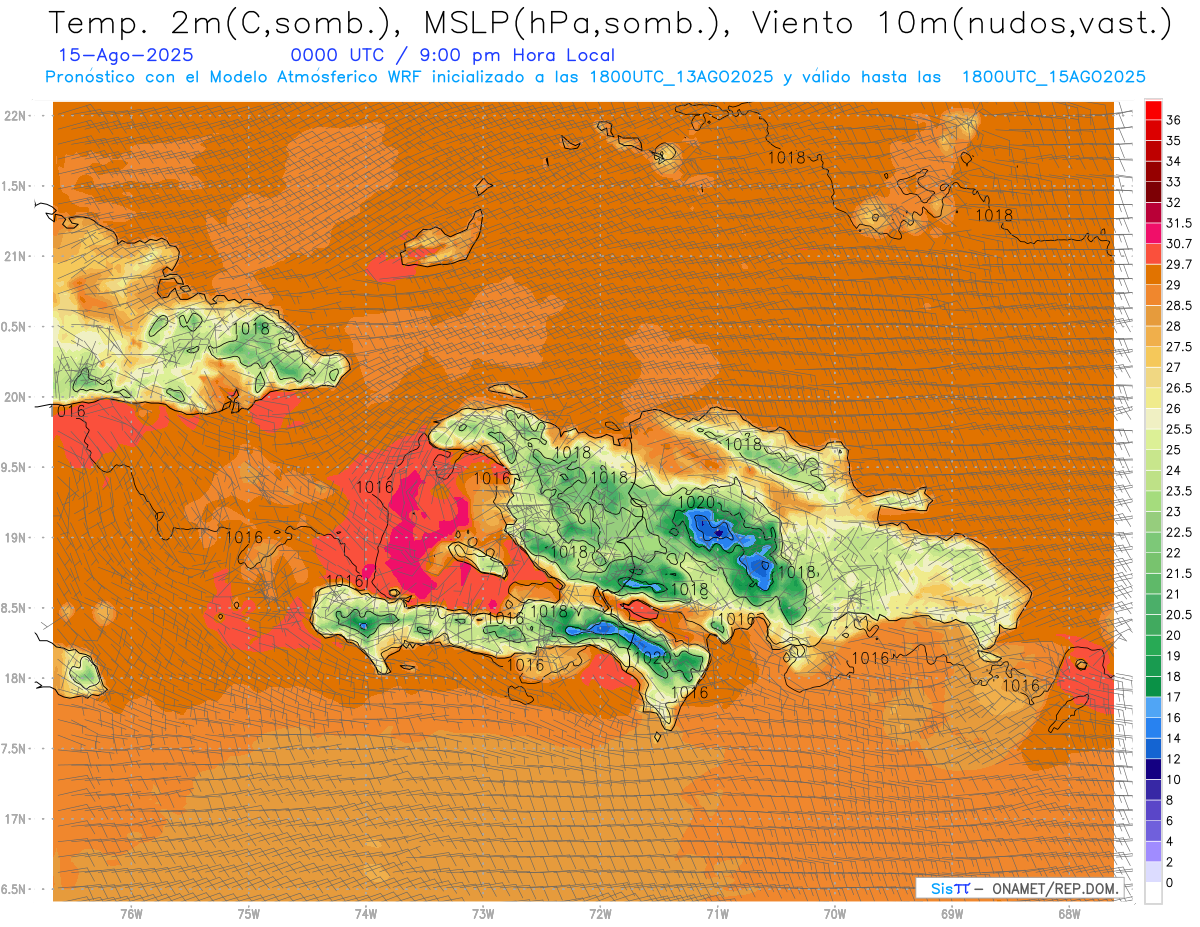Click the '36' value on the temperature legend
This screenshot has width=1200, height=927.
[1174, 120]
